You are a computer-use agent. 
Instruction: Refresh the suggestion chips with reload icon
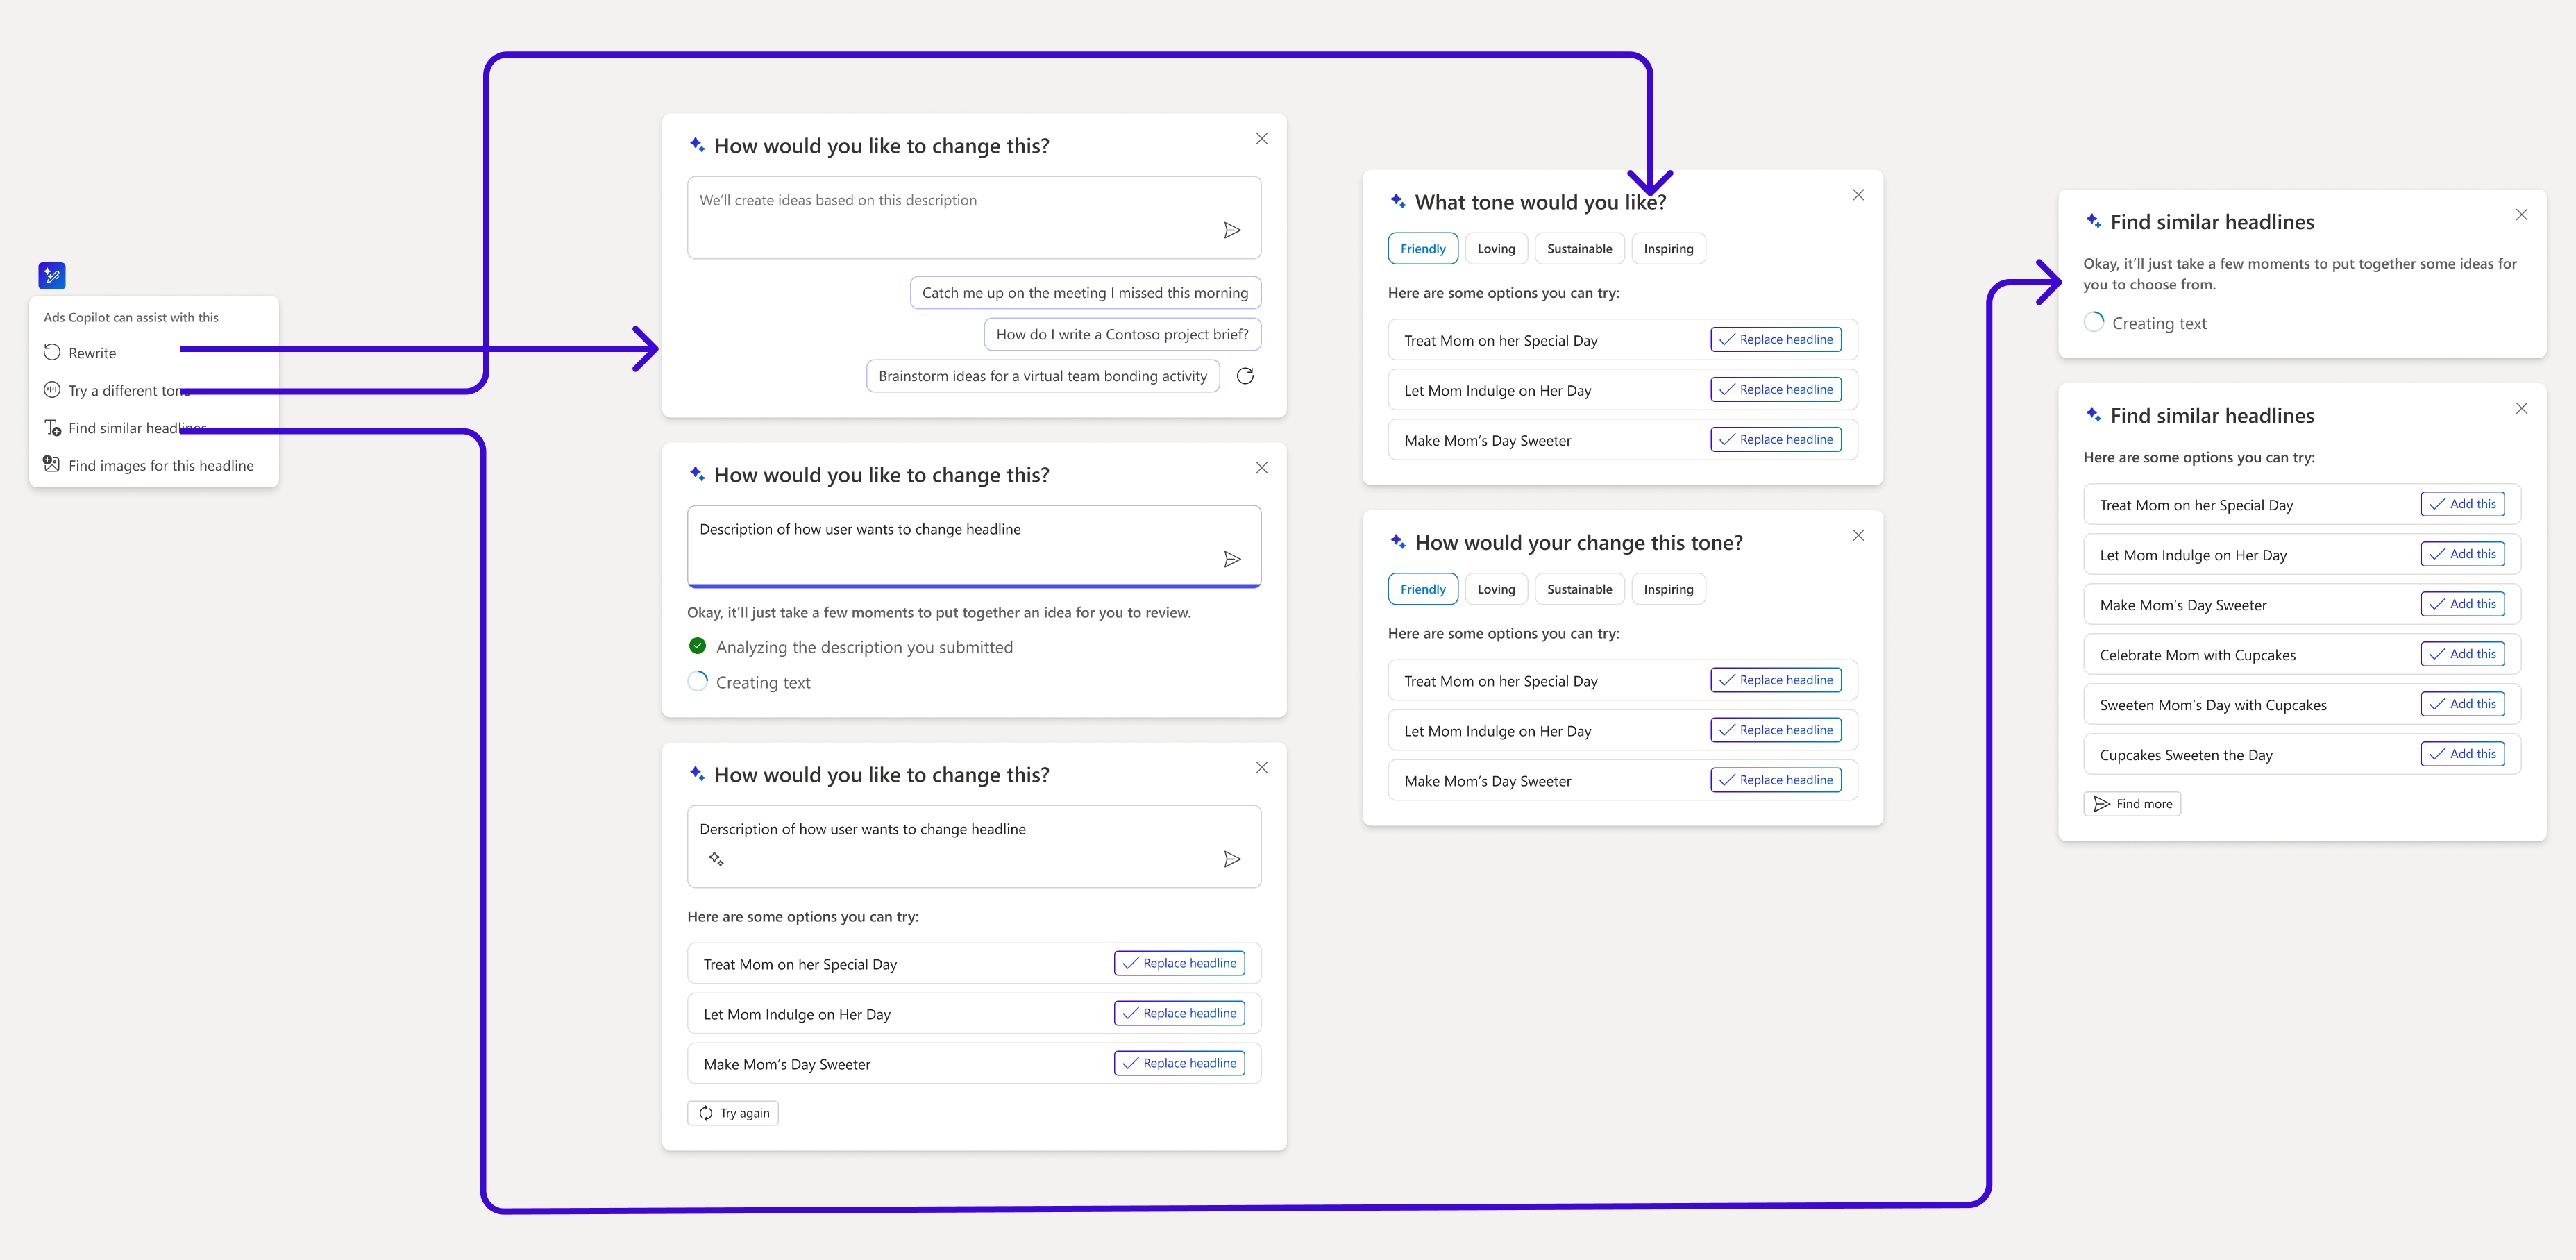[1245, 376]
